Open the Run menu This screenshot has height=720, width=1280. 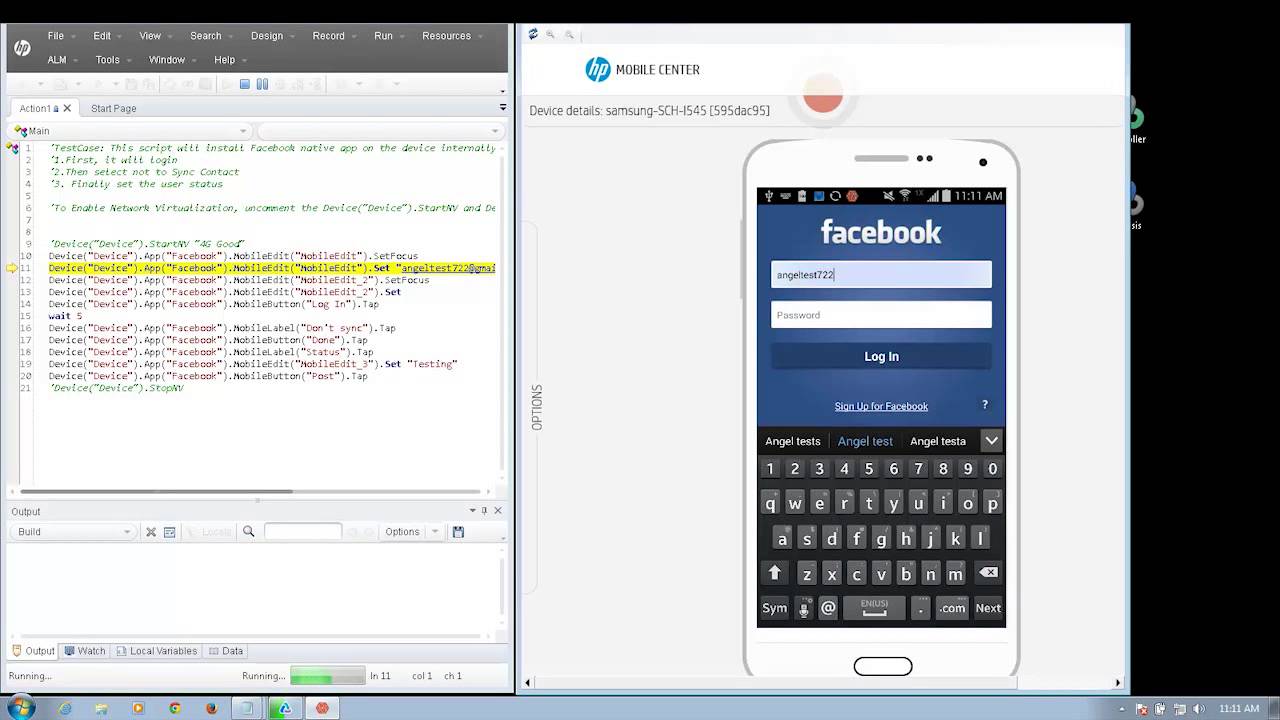coord(383,36)
